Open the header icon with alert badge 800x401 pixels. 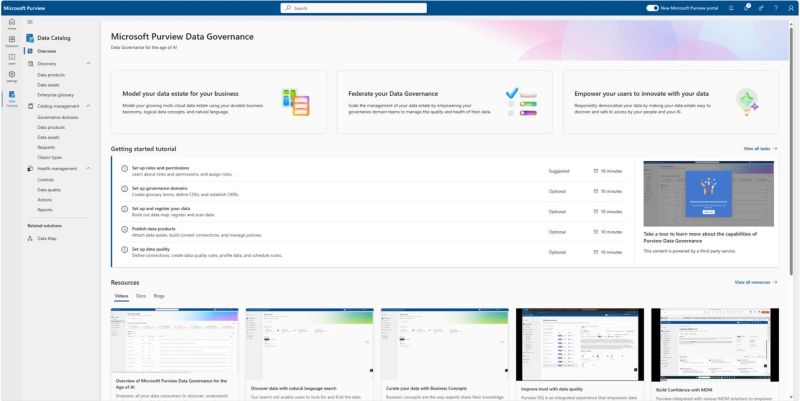(746, 8)
